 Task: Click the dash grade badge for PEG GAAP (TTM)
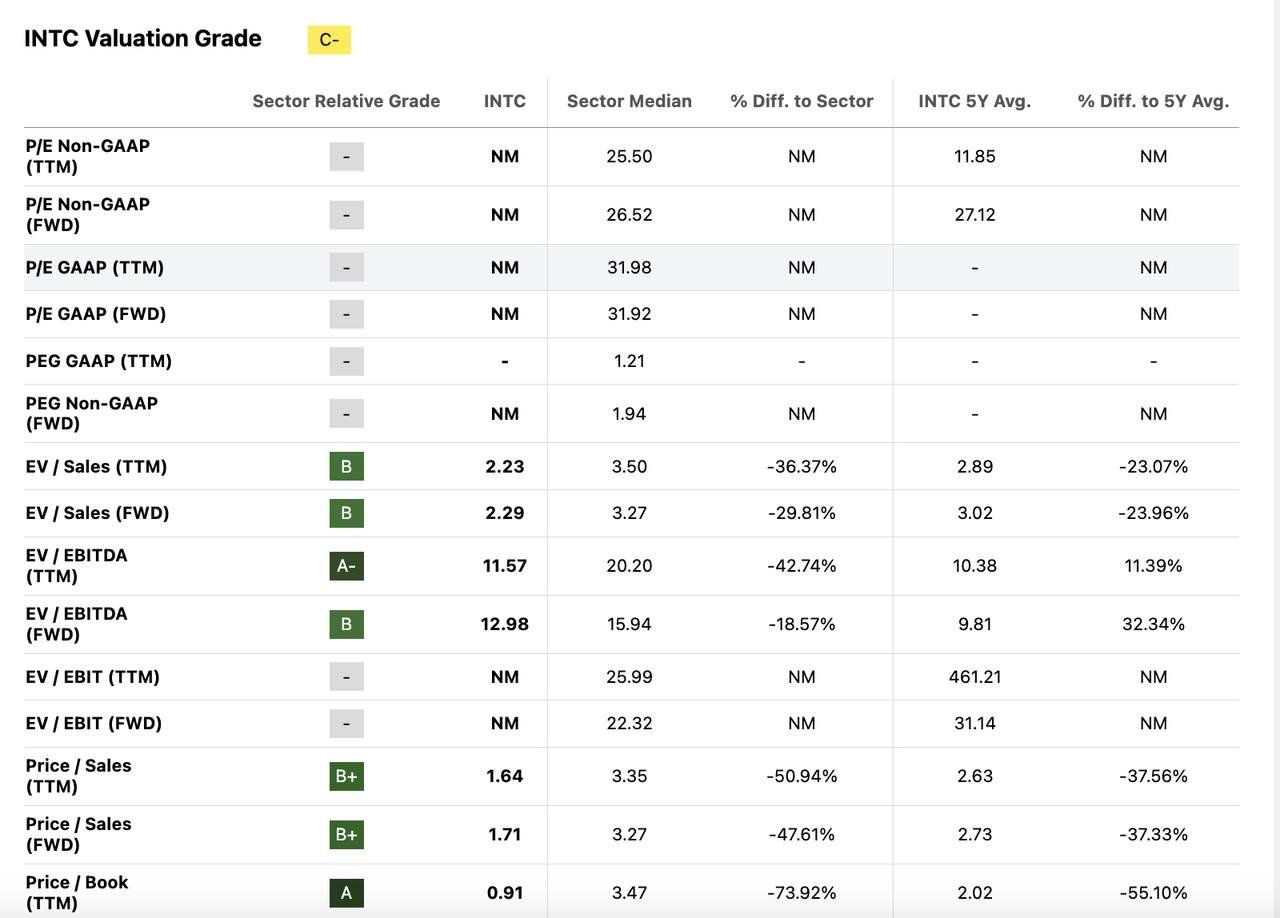(x=346, y=361)
